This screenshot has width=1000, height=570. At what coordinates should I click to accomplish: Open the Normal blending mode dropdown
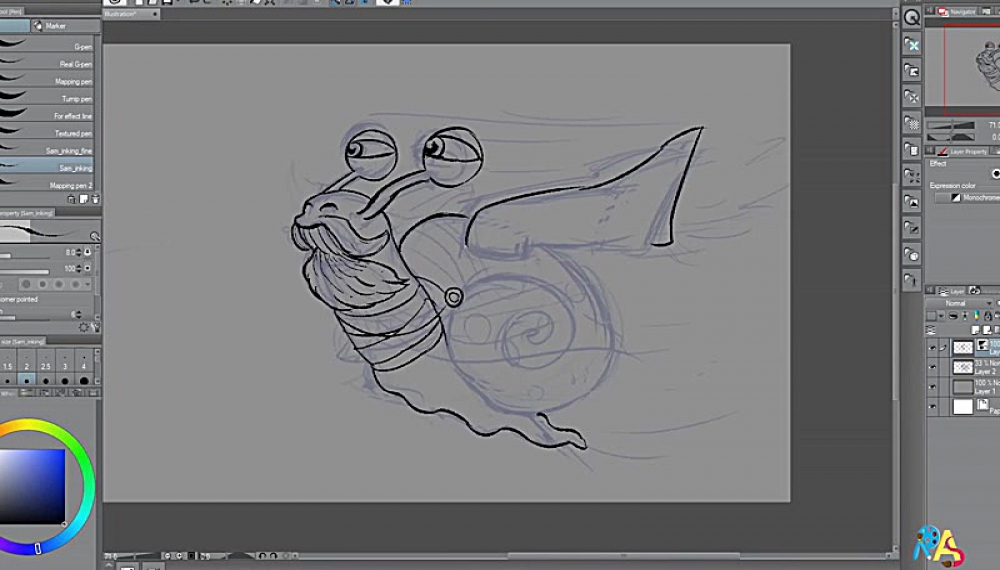(x=958, y=303)
